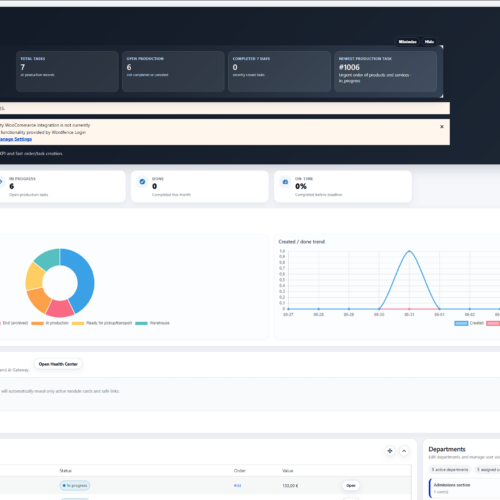500x500 pixels.
Task: Click the Created / done trend title
Action: tap(301, 242)
